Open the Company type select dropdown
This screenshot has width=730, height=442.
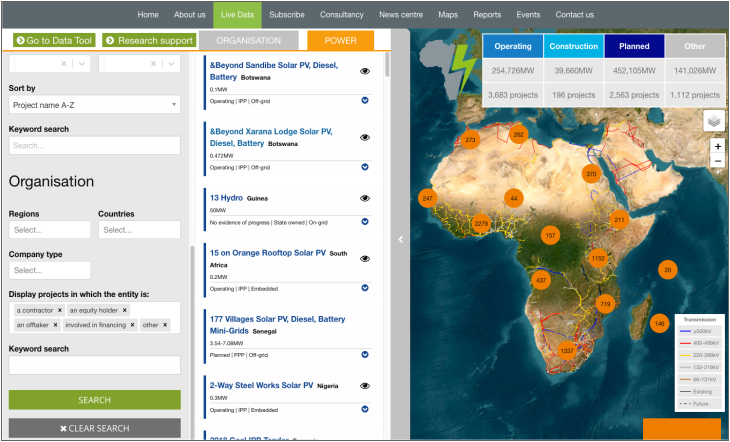tap(50, 270)
